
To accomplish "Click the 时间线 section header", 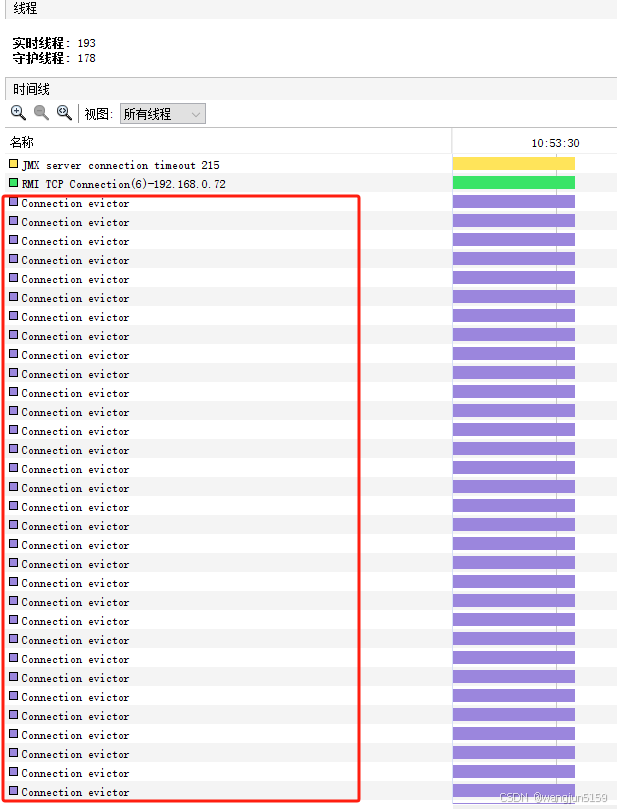I will [x=31, y=89].
